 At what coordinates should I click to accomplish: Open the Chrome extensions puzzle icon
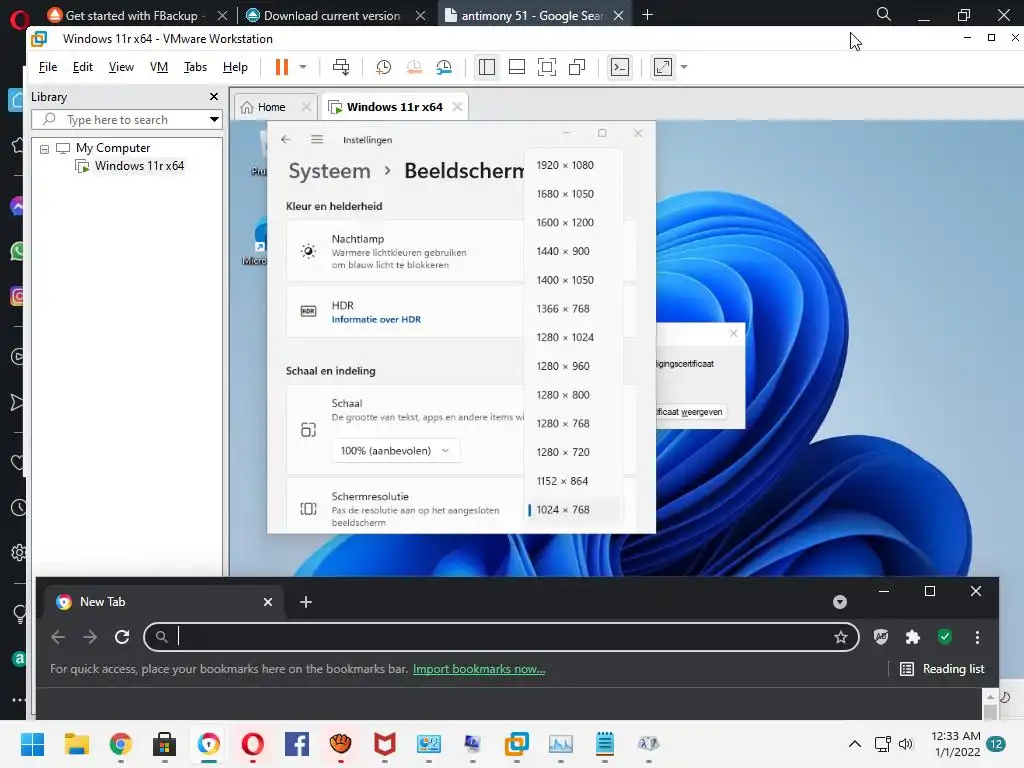pyautogui.click(x=912, y=637)
